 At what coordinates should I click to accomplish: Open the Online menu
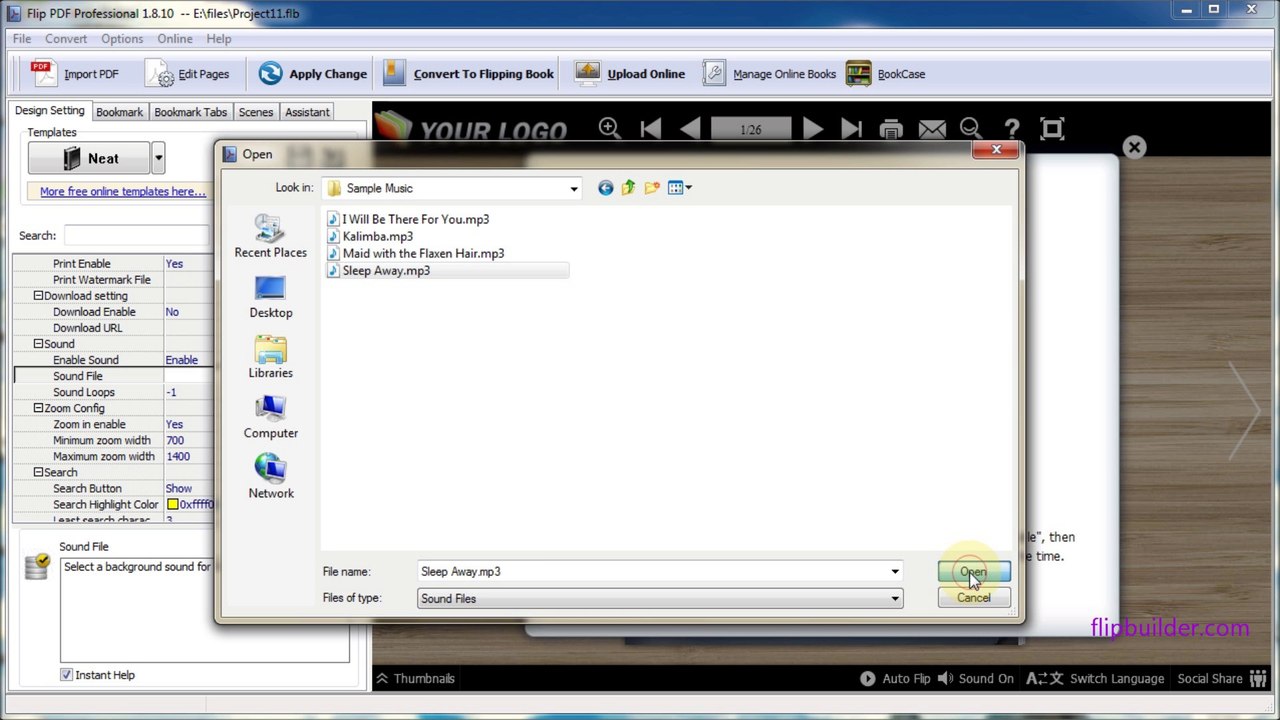point(175,39)
